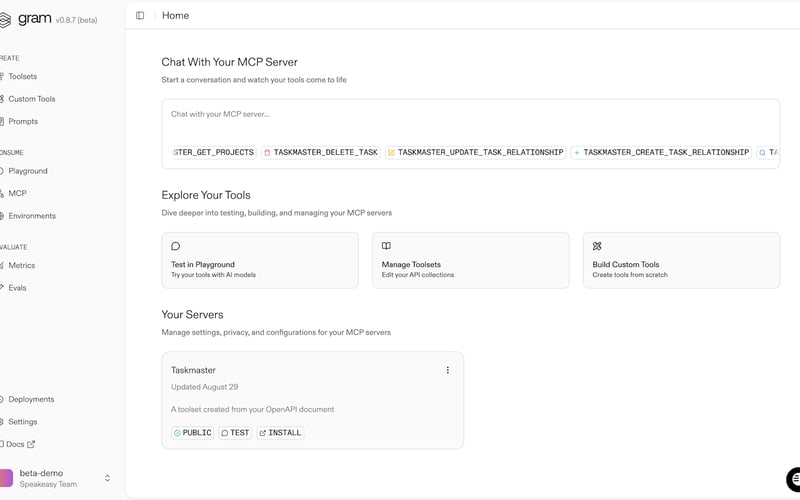
Task: Choose the TASKMASTER_CREATE_TASK_RELATIONSHIP chip
Action: pos(660,152)
